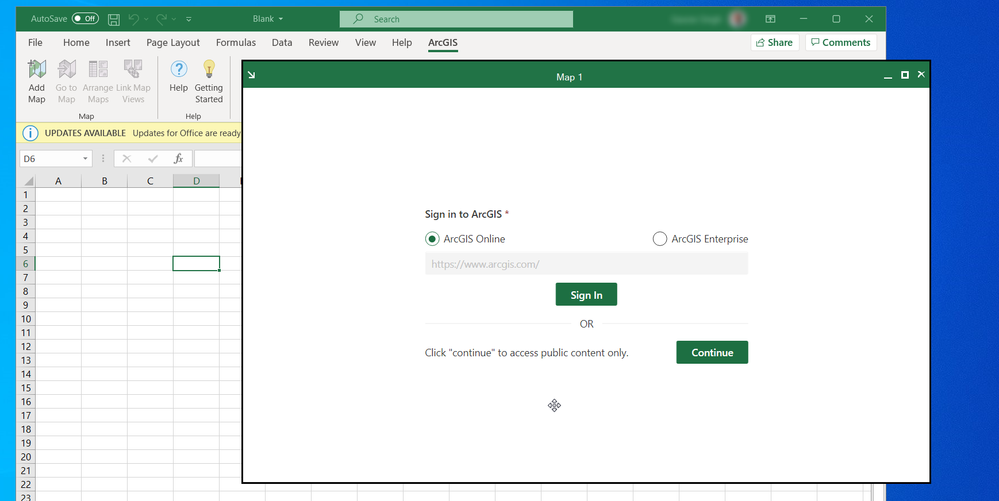The image size is (999, 501).
Task: Click the Select All corner triangle
Action: pos(27,181)
